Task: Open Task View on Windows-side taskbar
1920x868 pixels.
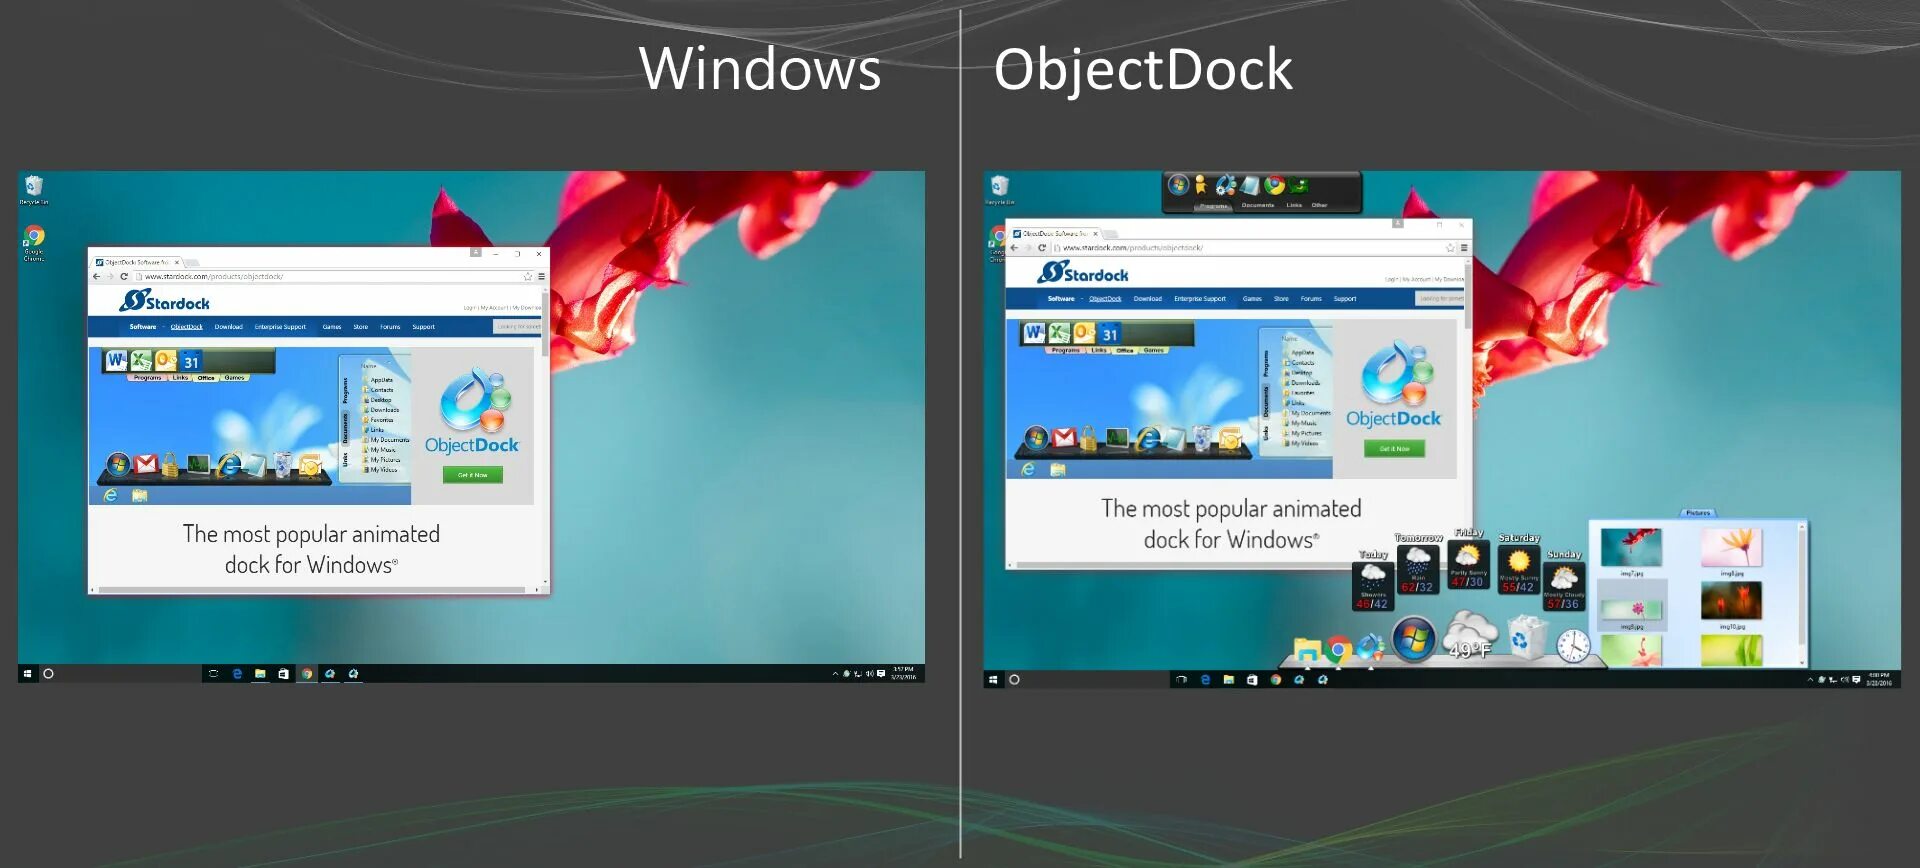Action: [213, 674]
